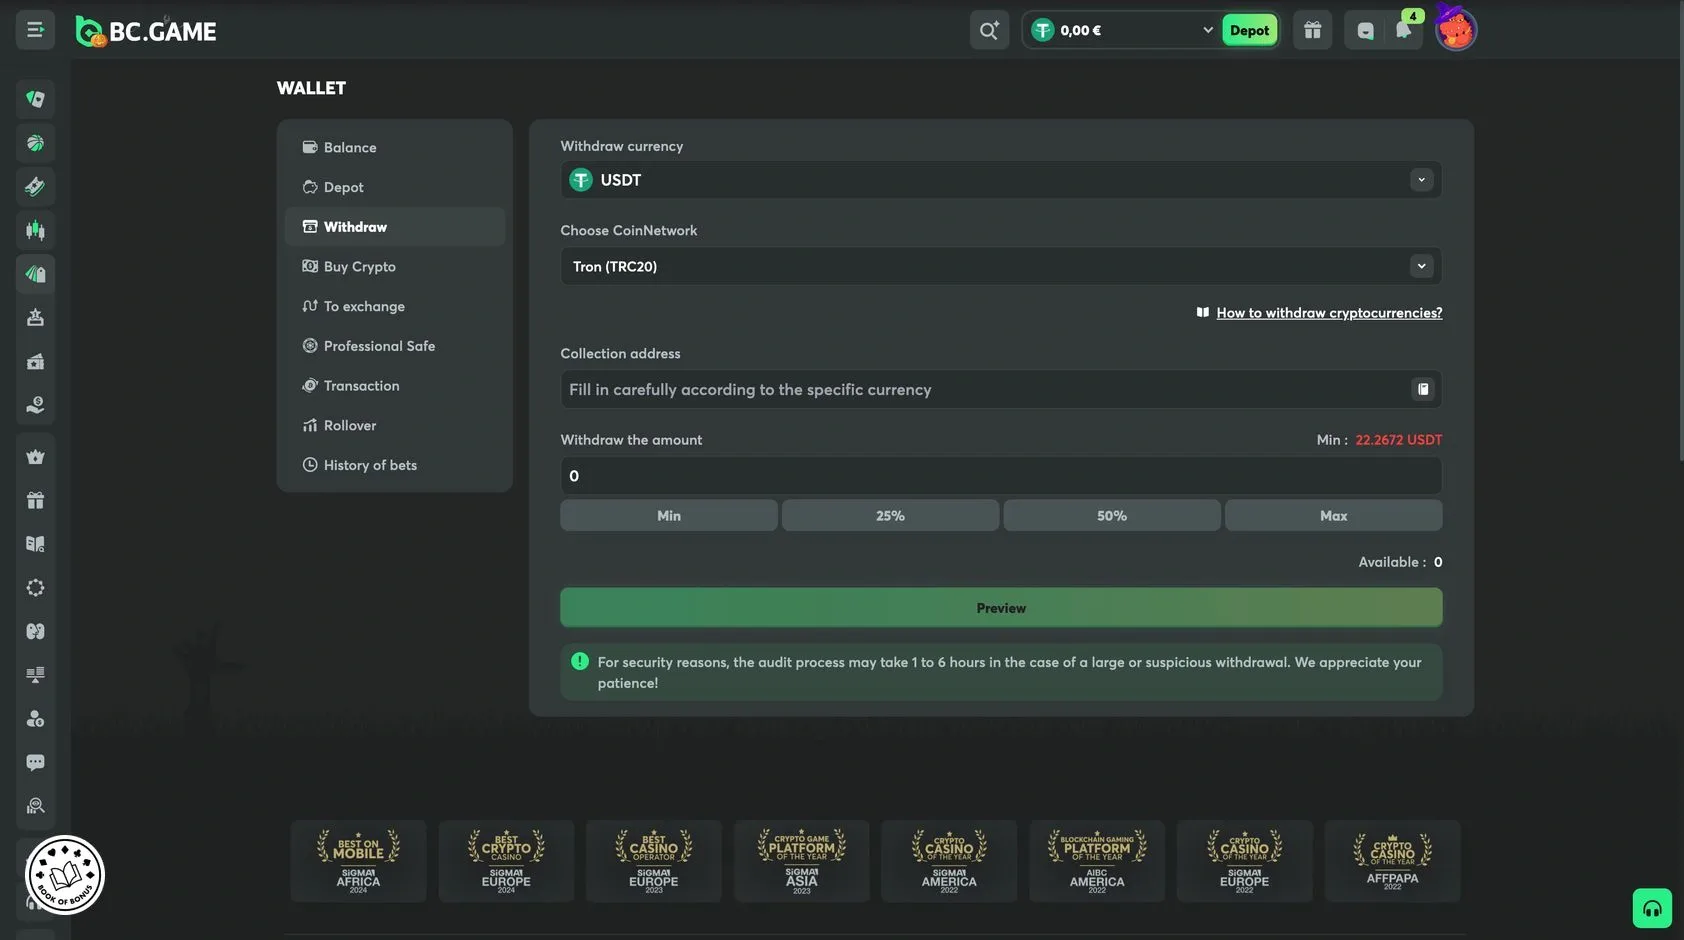Viewport: 1684px width, 940px height.
Task: Expand the CoinNetwork Tron (TRC20) dropdown arrow
Action: pos(1421,266)
